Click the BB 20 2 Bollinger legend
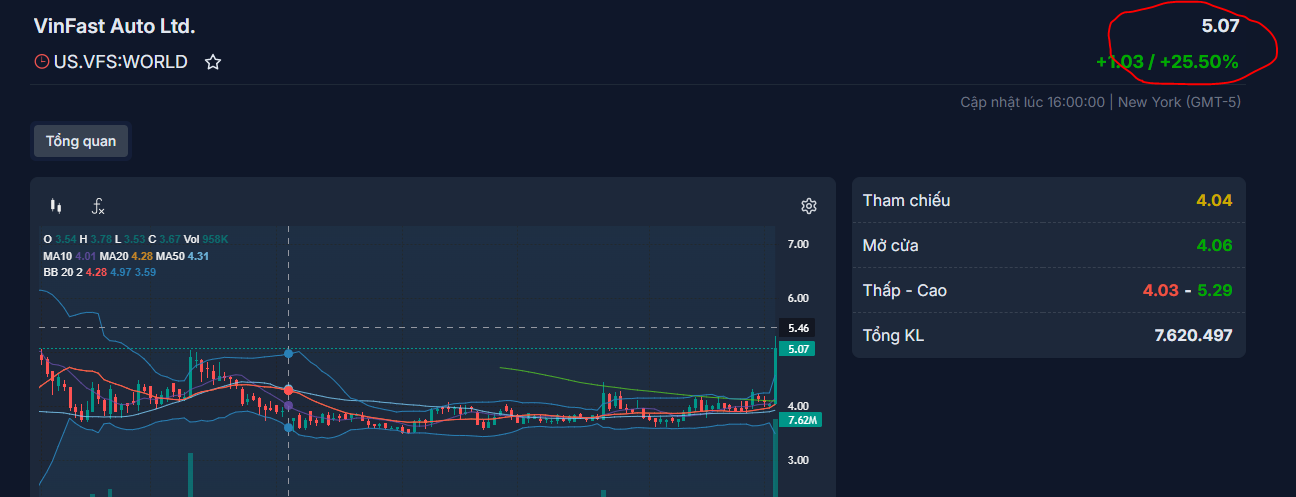Viewport: 1296px width, 497px height. [99, 272]
